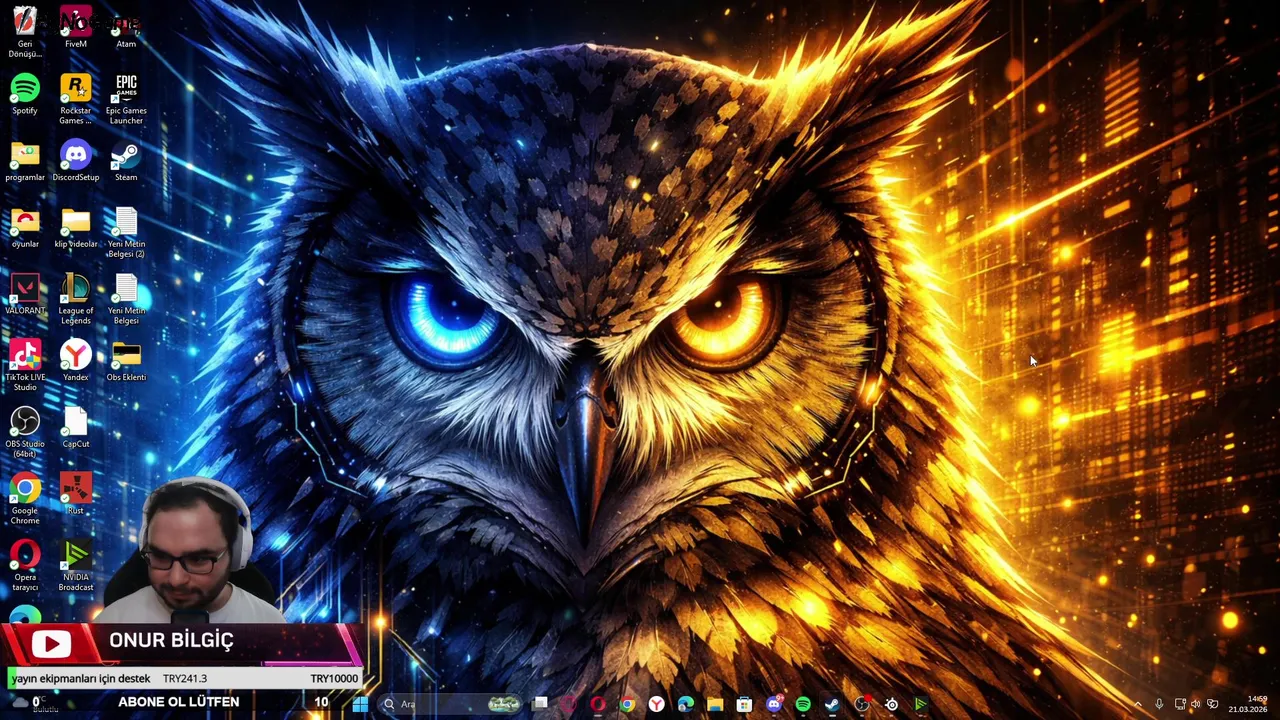The image size is (1280, 720).
Task: Switch to Steam in the taskbar
Action: tap(832, 704)
